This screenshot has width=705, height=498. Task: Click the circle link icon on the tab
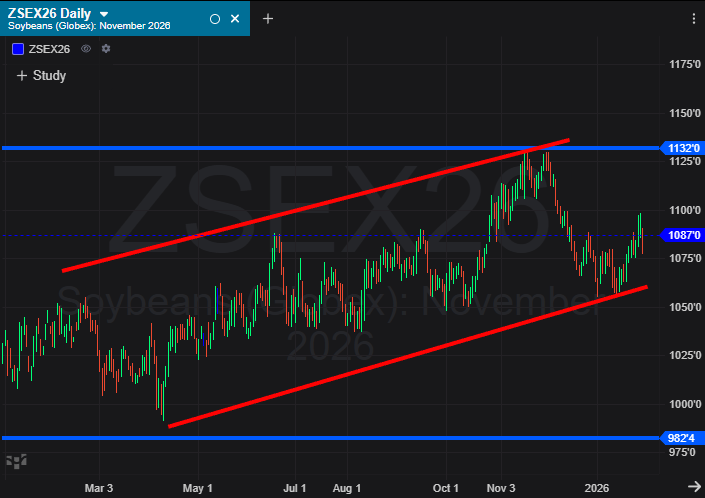point(215,19)
